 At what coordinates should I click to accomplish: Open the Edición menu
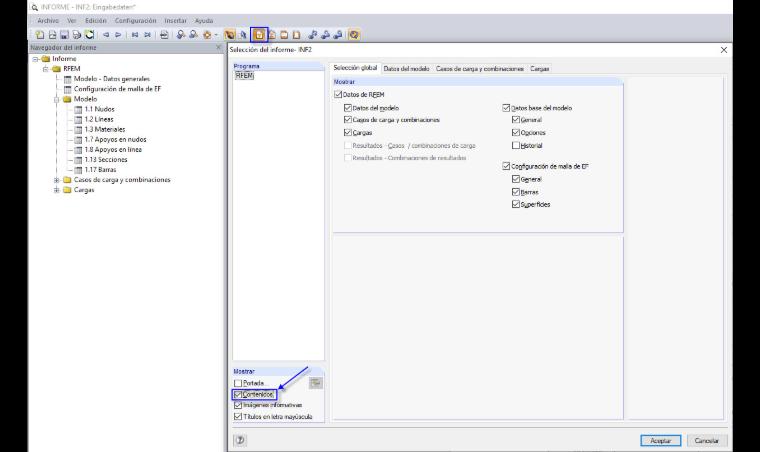point(95,21)
